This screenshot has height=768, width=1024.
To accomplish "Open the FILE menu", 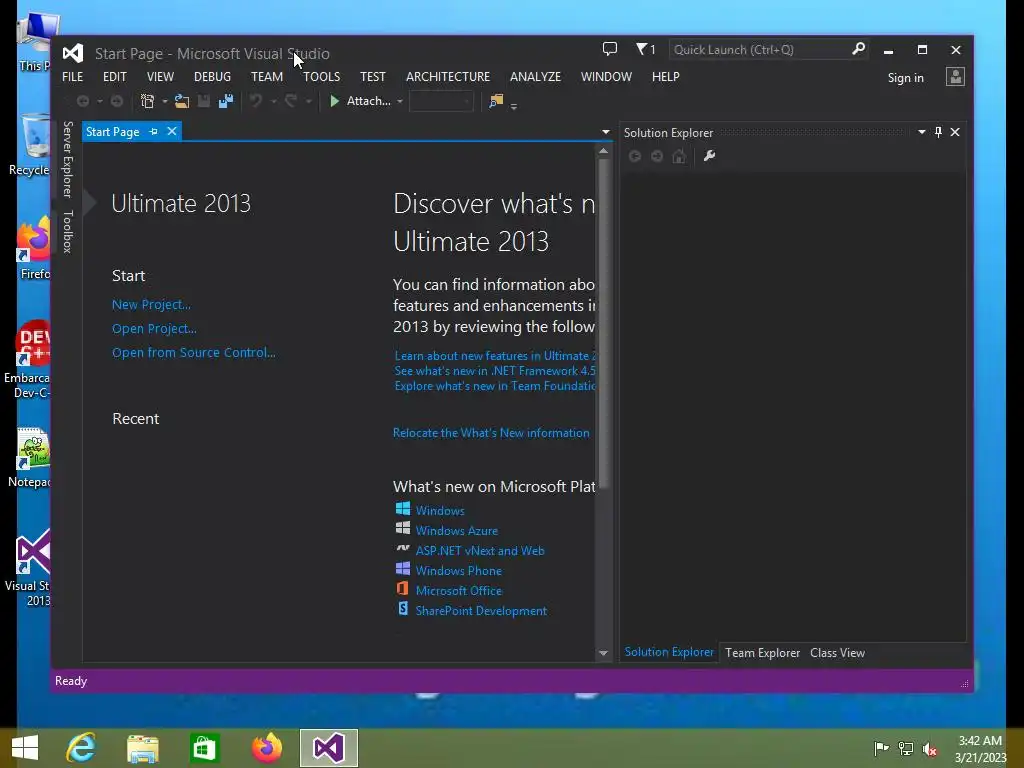I will 72,76.
